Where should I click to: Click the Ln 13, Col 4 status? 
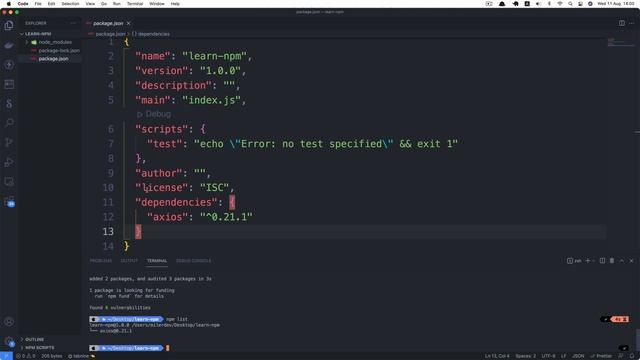click(x=497, y=356)
